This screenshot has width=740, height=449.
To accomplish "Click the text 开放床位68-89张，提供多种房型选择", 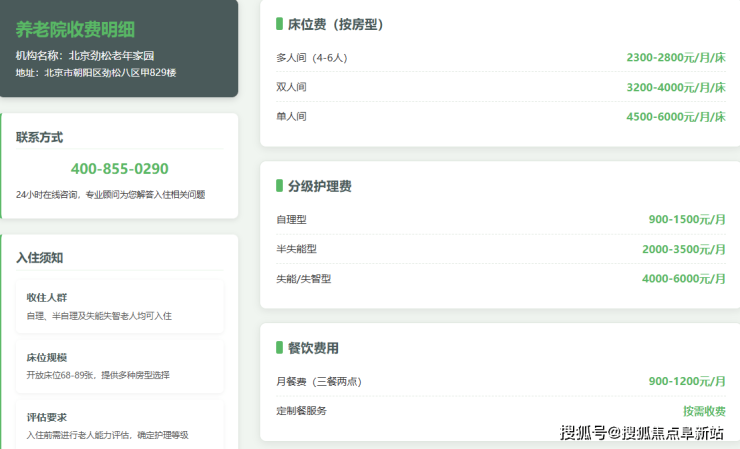I will pyautogui.click(x=98, y=375).
